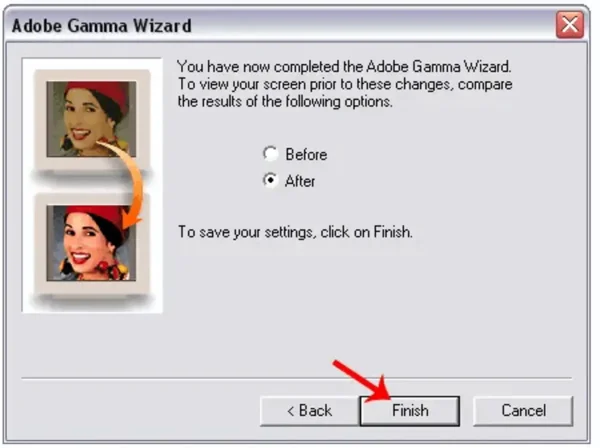Click the wizard completion message paragraph
The height and width of the screenshot is (448, 600).
(x=344, y=84)
